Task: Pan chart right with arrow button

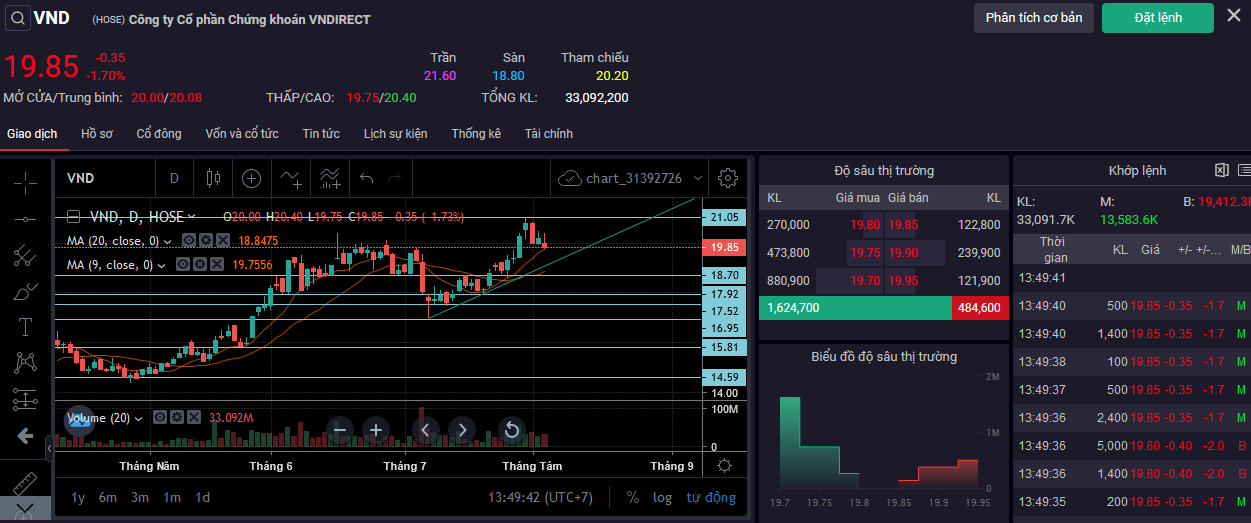Action: coord(462,431)
